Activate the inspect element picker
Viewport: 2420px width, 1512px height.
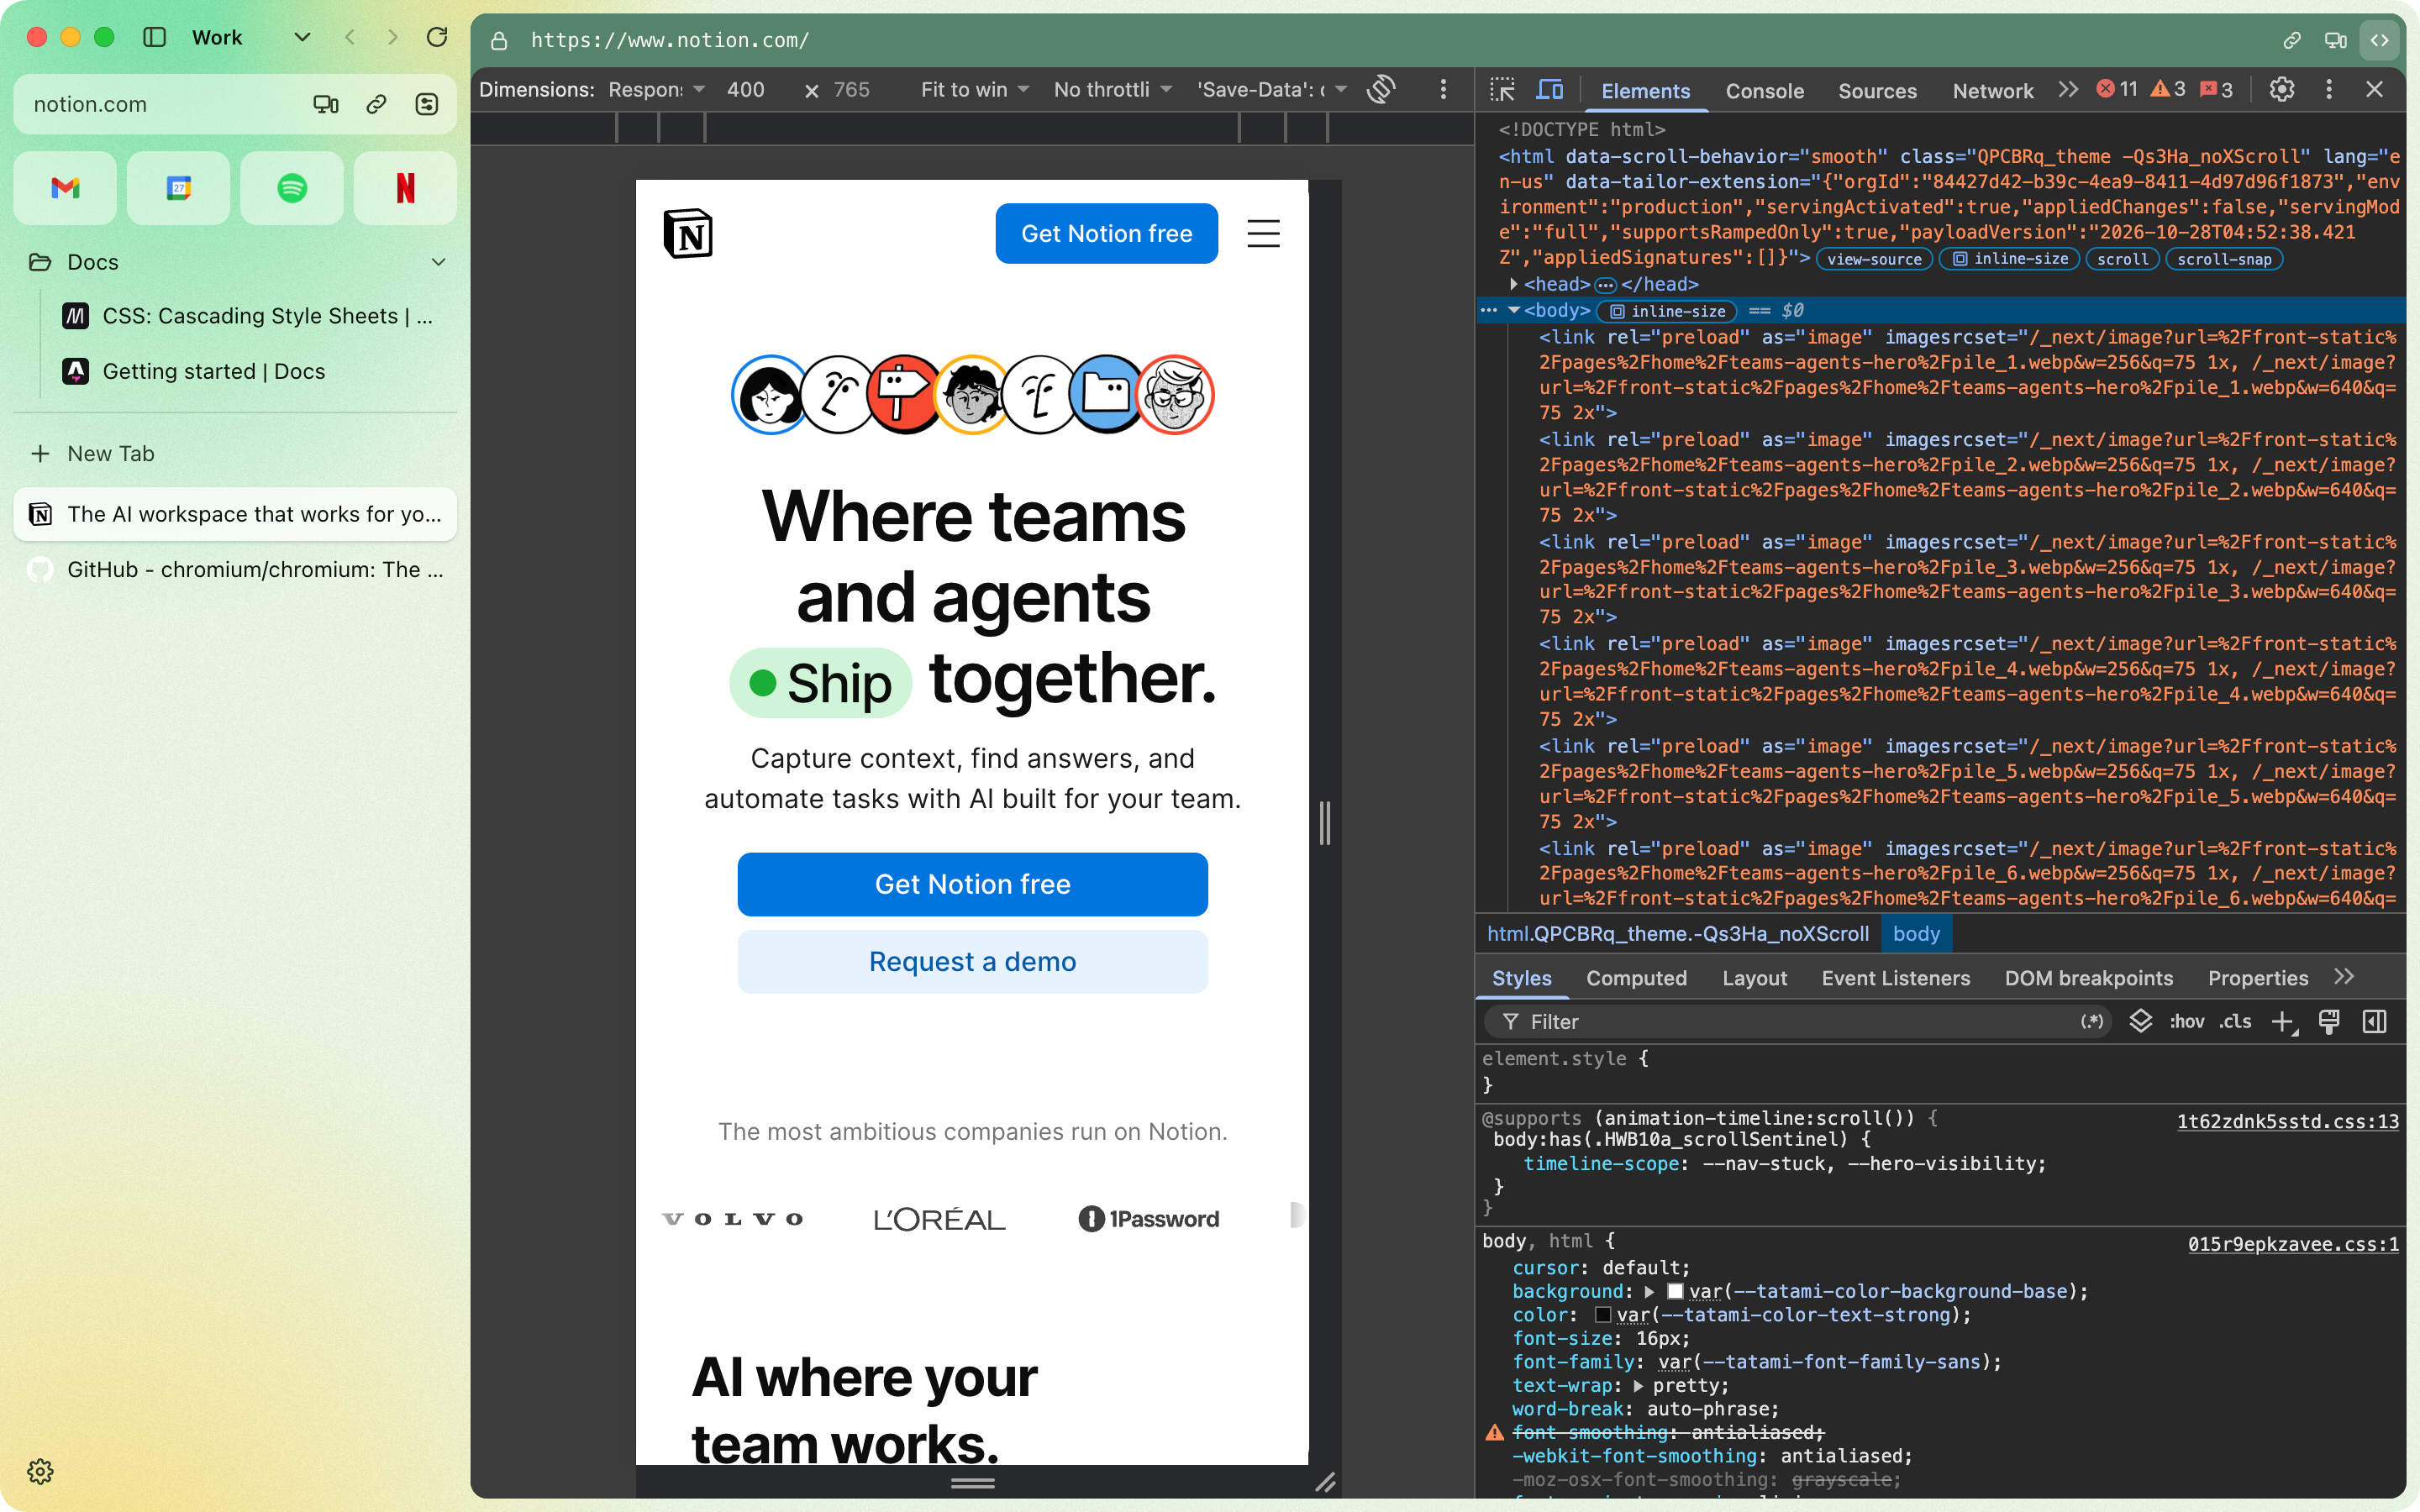tap(1502, 90)
